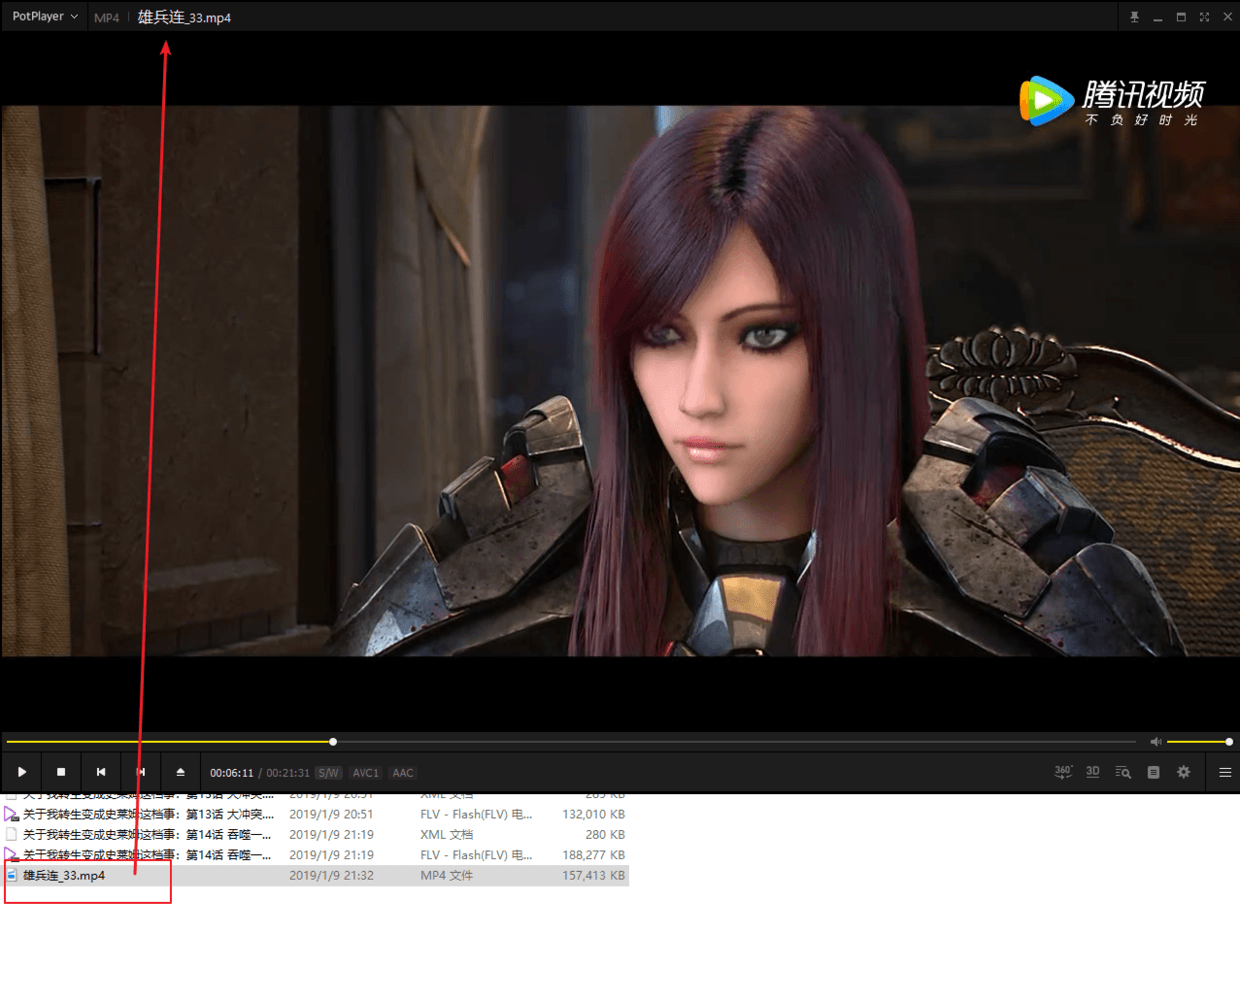This screenshot has width=1240, height=1000.
Task: Start playback with the play button
Action: point(22,772)
